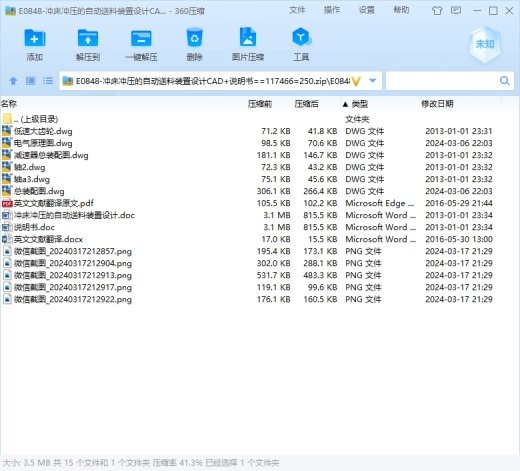Go up one level with the arrow icon
This screenshot has height=471, width=520.
[13, 81]
